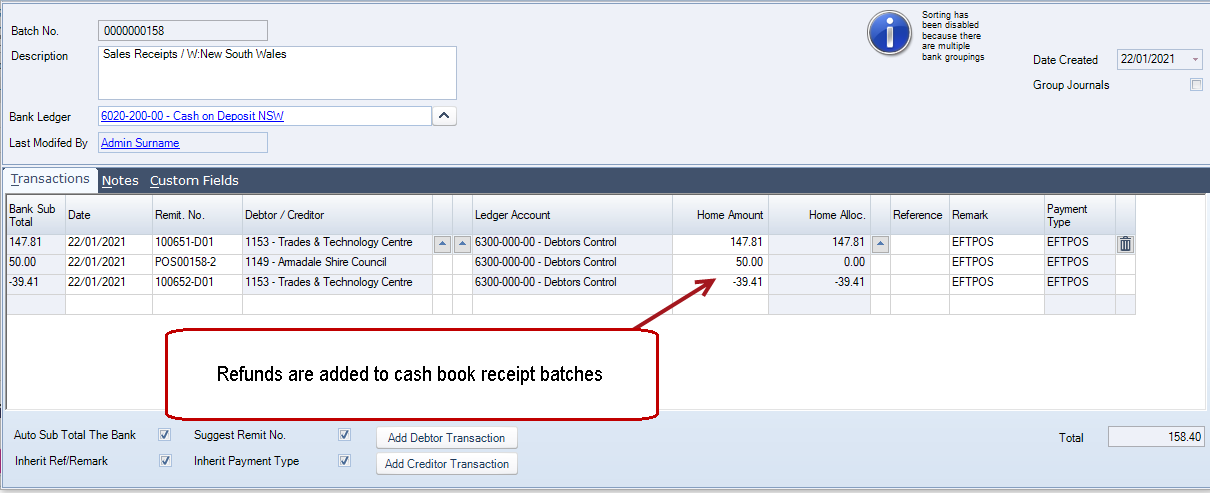Click Payment Type EFTPOS in 100652-D01 row
Image resolution: width=1210 pixels, height=493 pixels.
click(1079, 283)
